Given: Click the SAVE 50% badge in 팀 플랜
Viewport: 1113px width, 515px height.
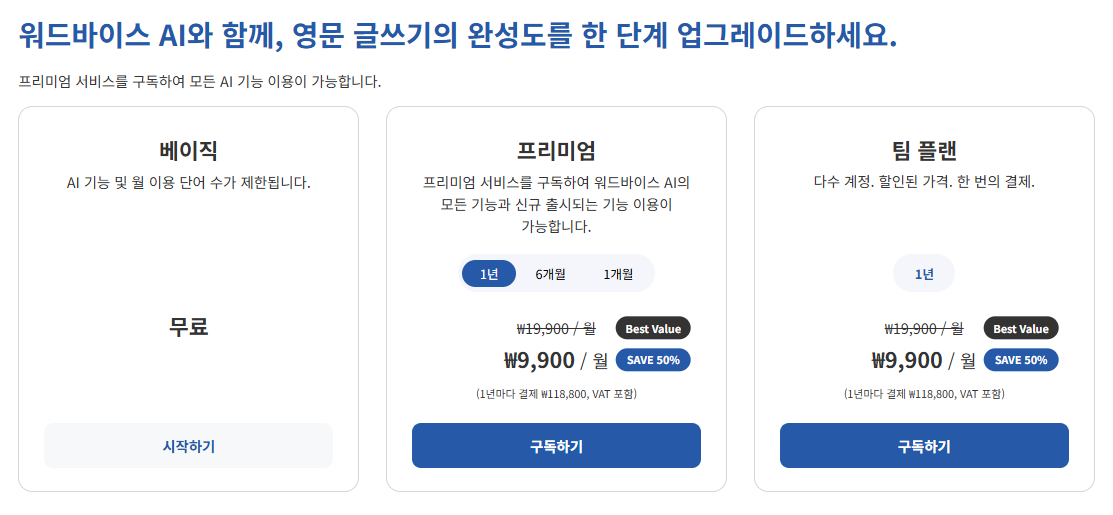Looking at the screenshot, I should [1021, 360].
